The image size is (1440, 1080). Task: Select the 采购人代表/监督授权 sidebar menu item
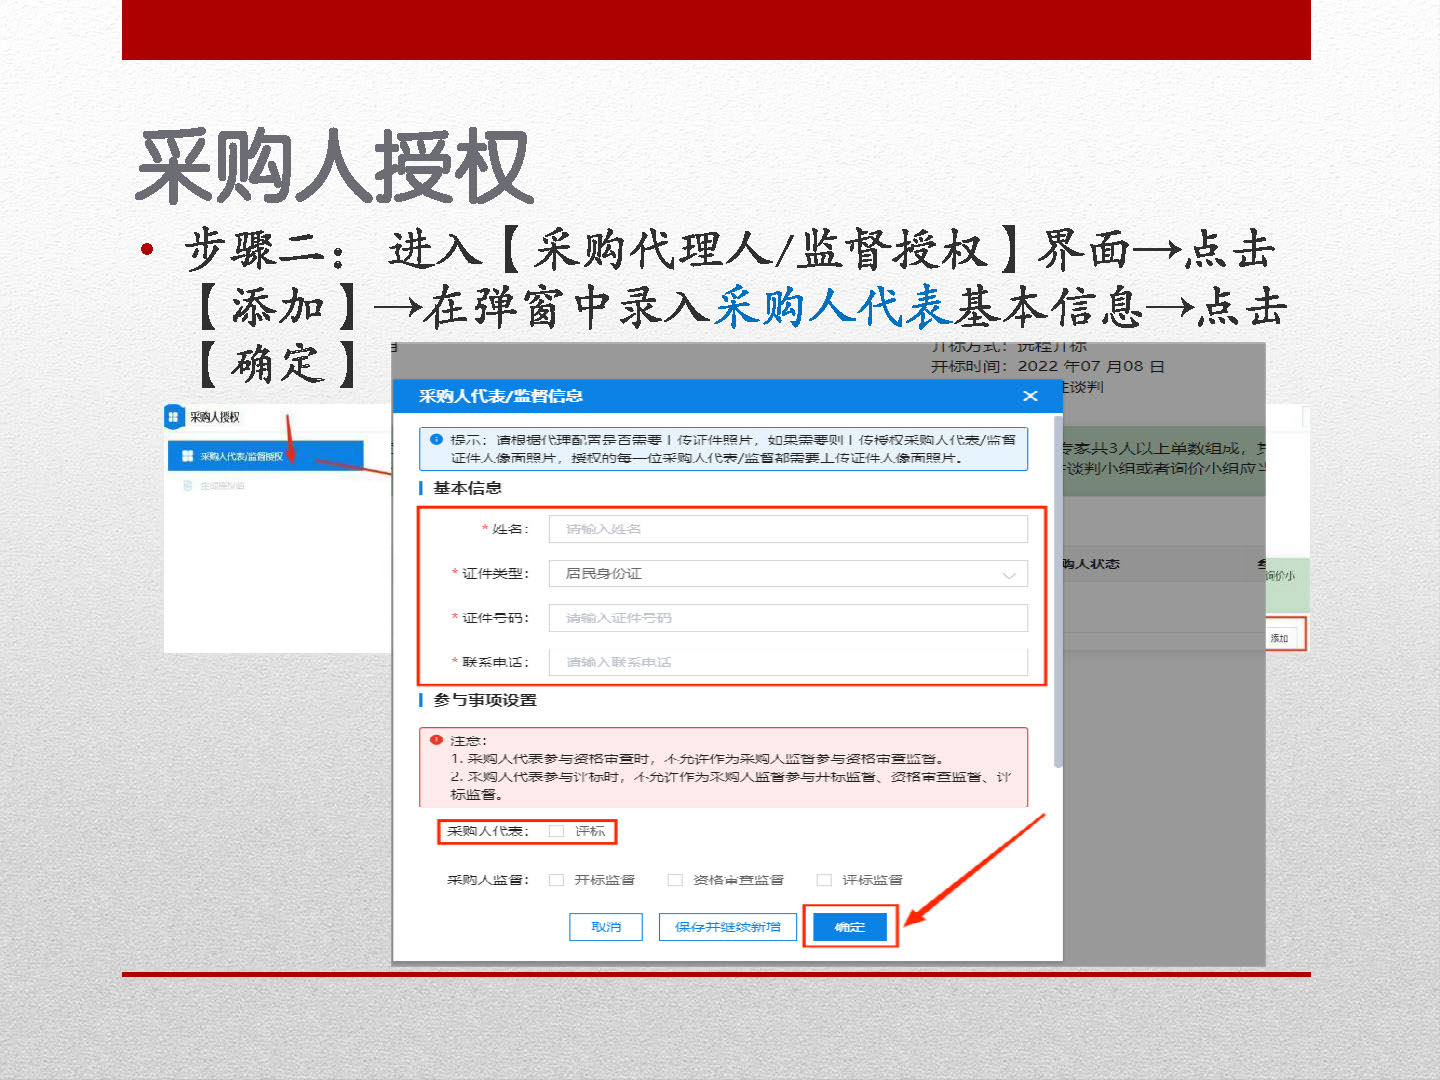click(265, 456)
